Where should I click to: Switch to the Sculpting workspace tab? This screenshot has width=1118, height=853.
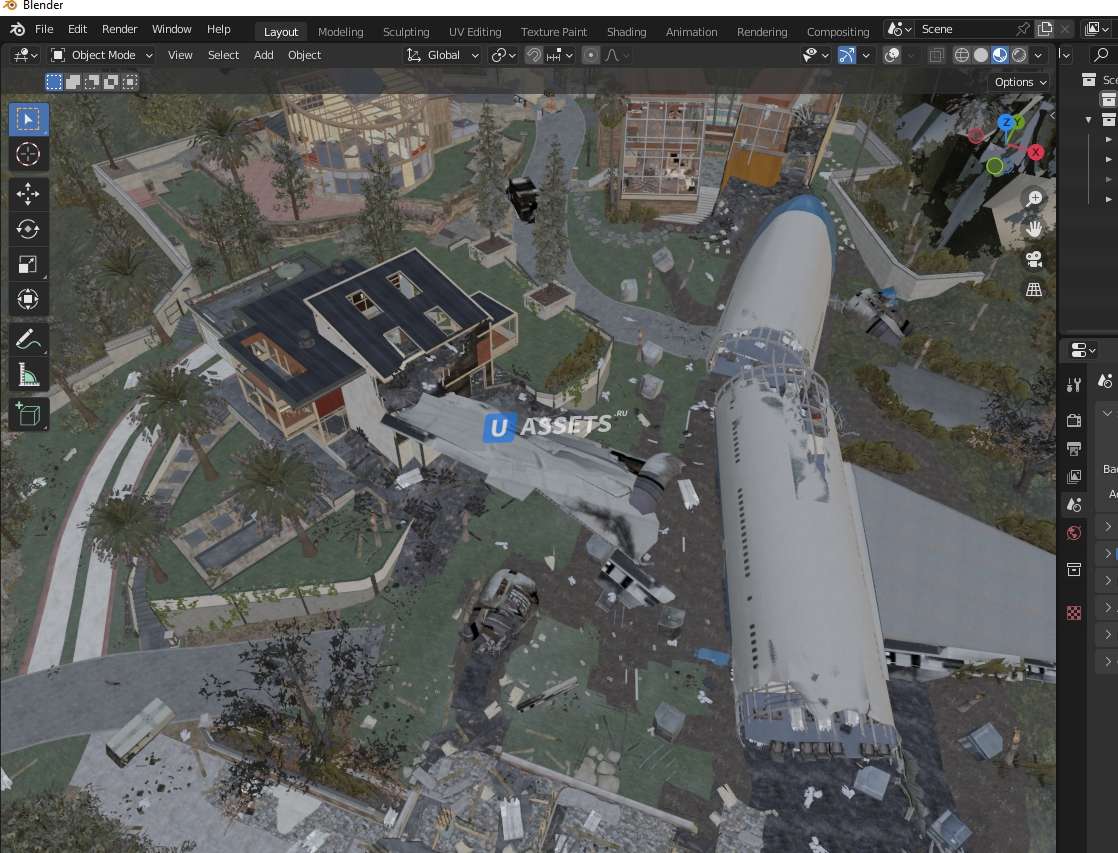(x=406, y=32)
